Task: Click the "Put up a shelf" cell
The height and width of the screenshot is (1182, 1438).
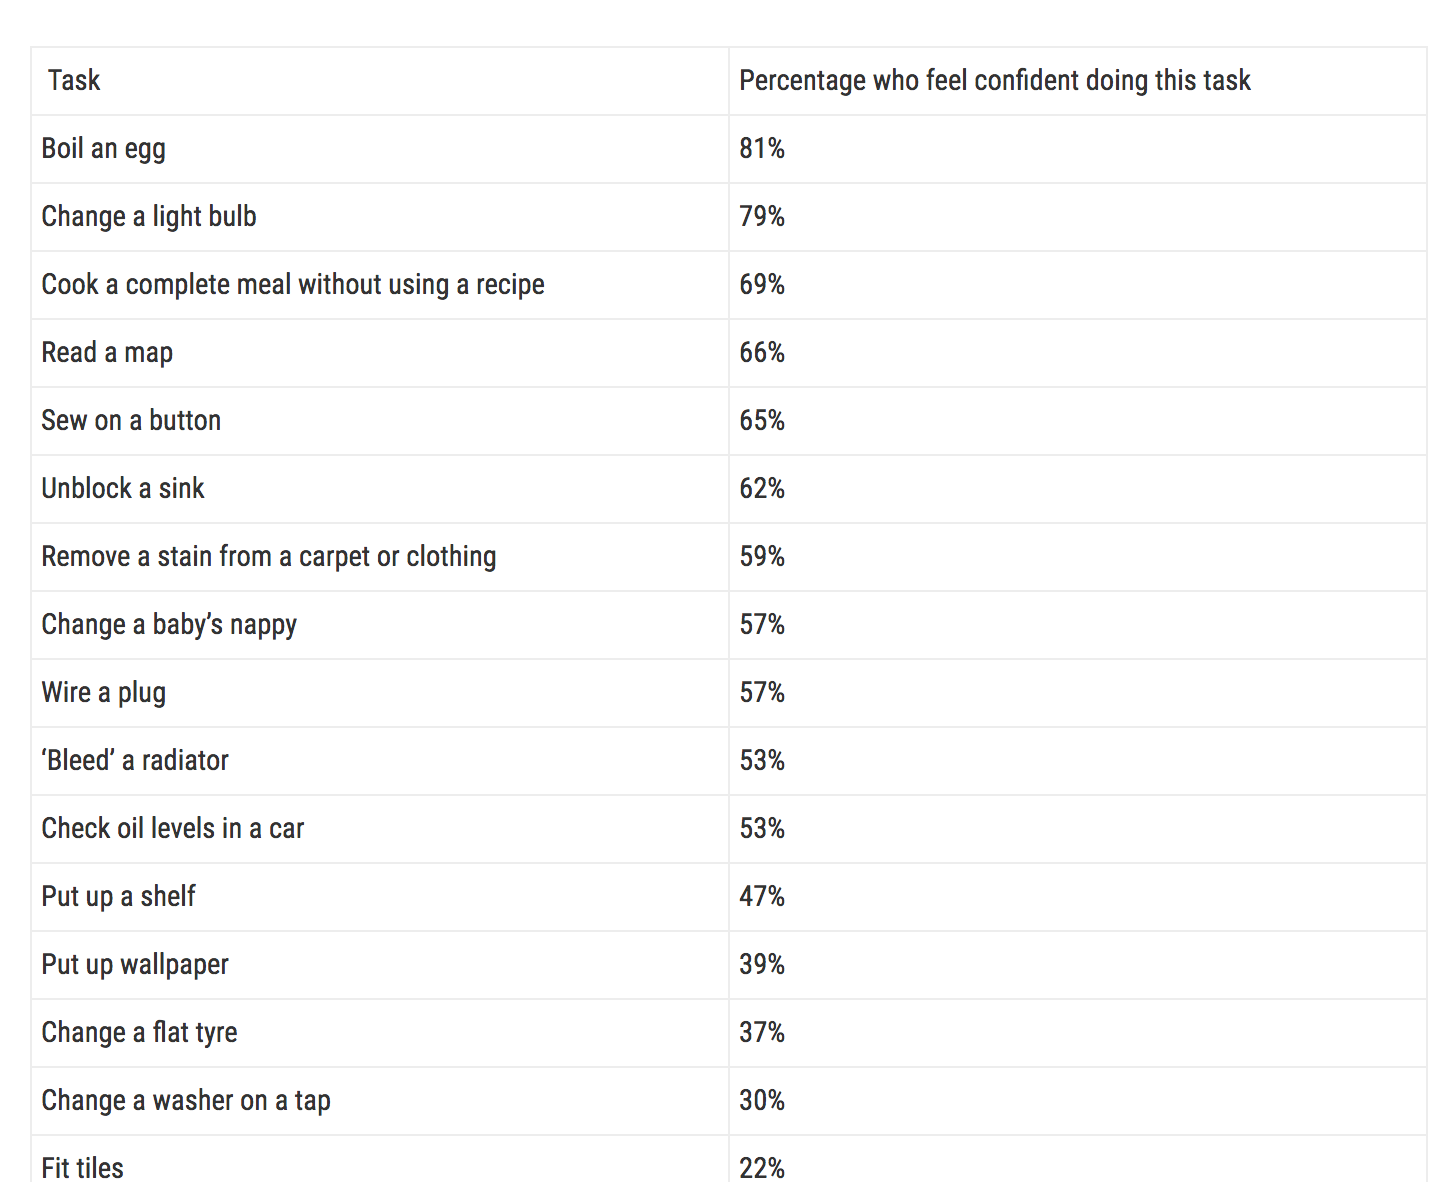Action: point(118,897)
